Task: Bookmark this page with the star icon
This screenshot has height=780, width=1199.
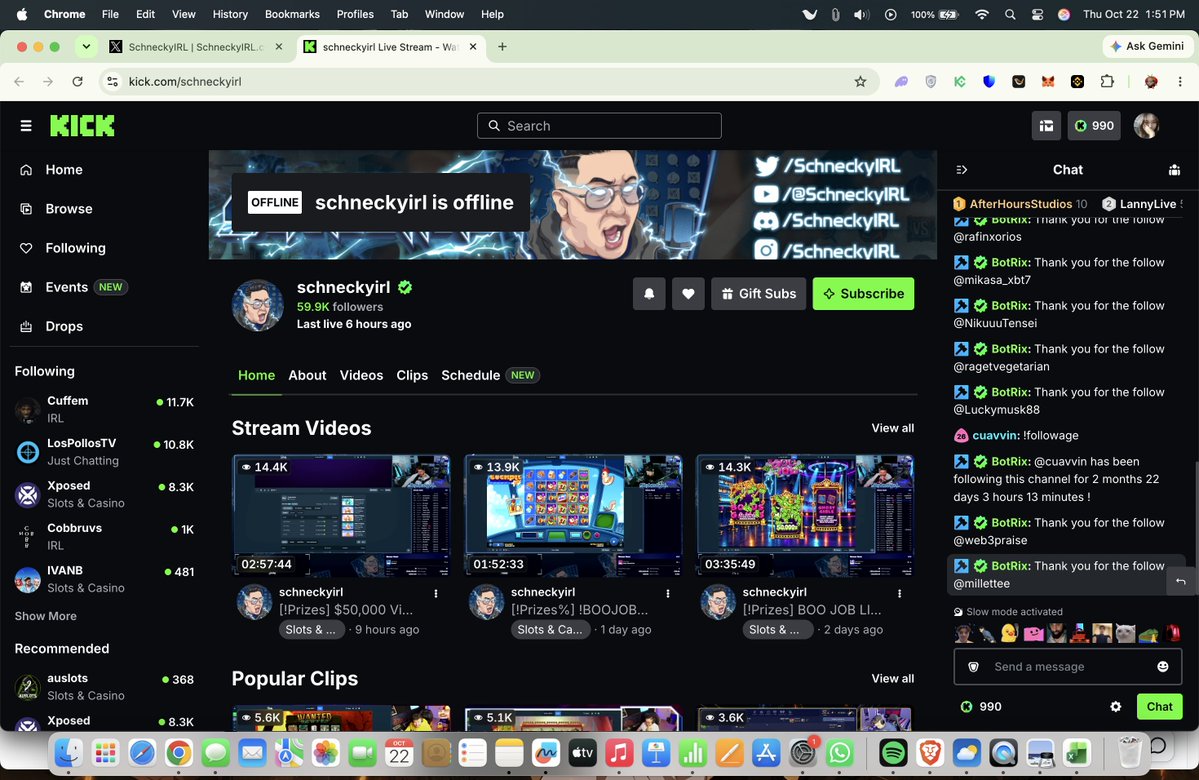Action: click(860, 82)
